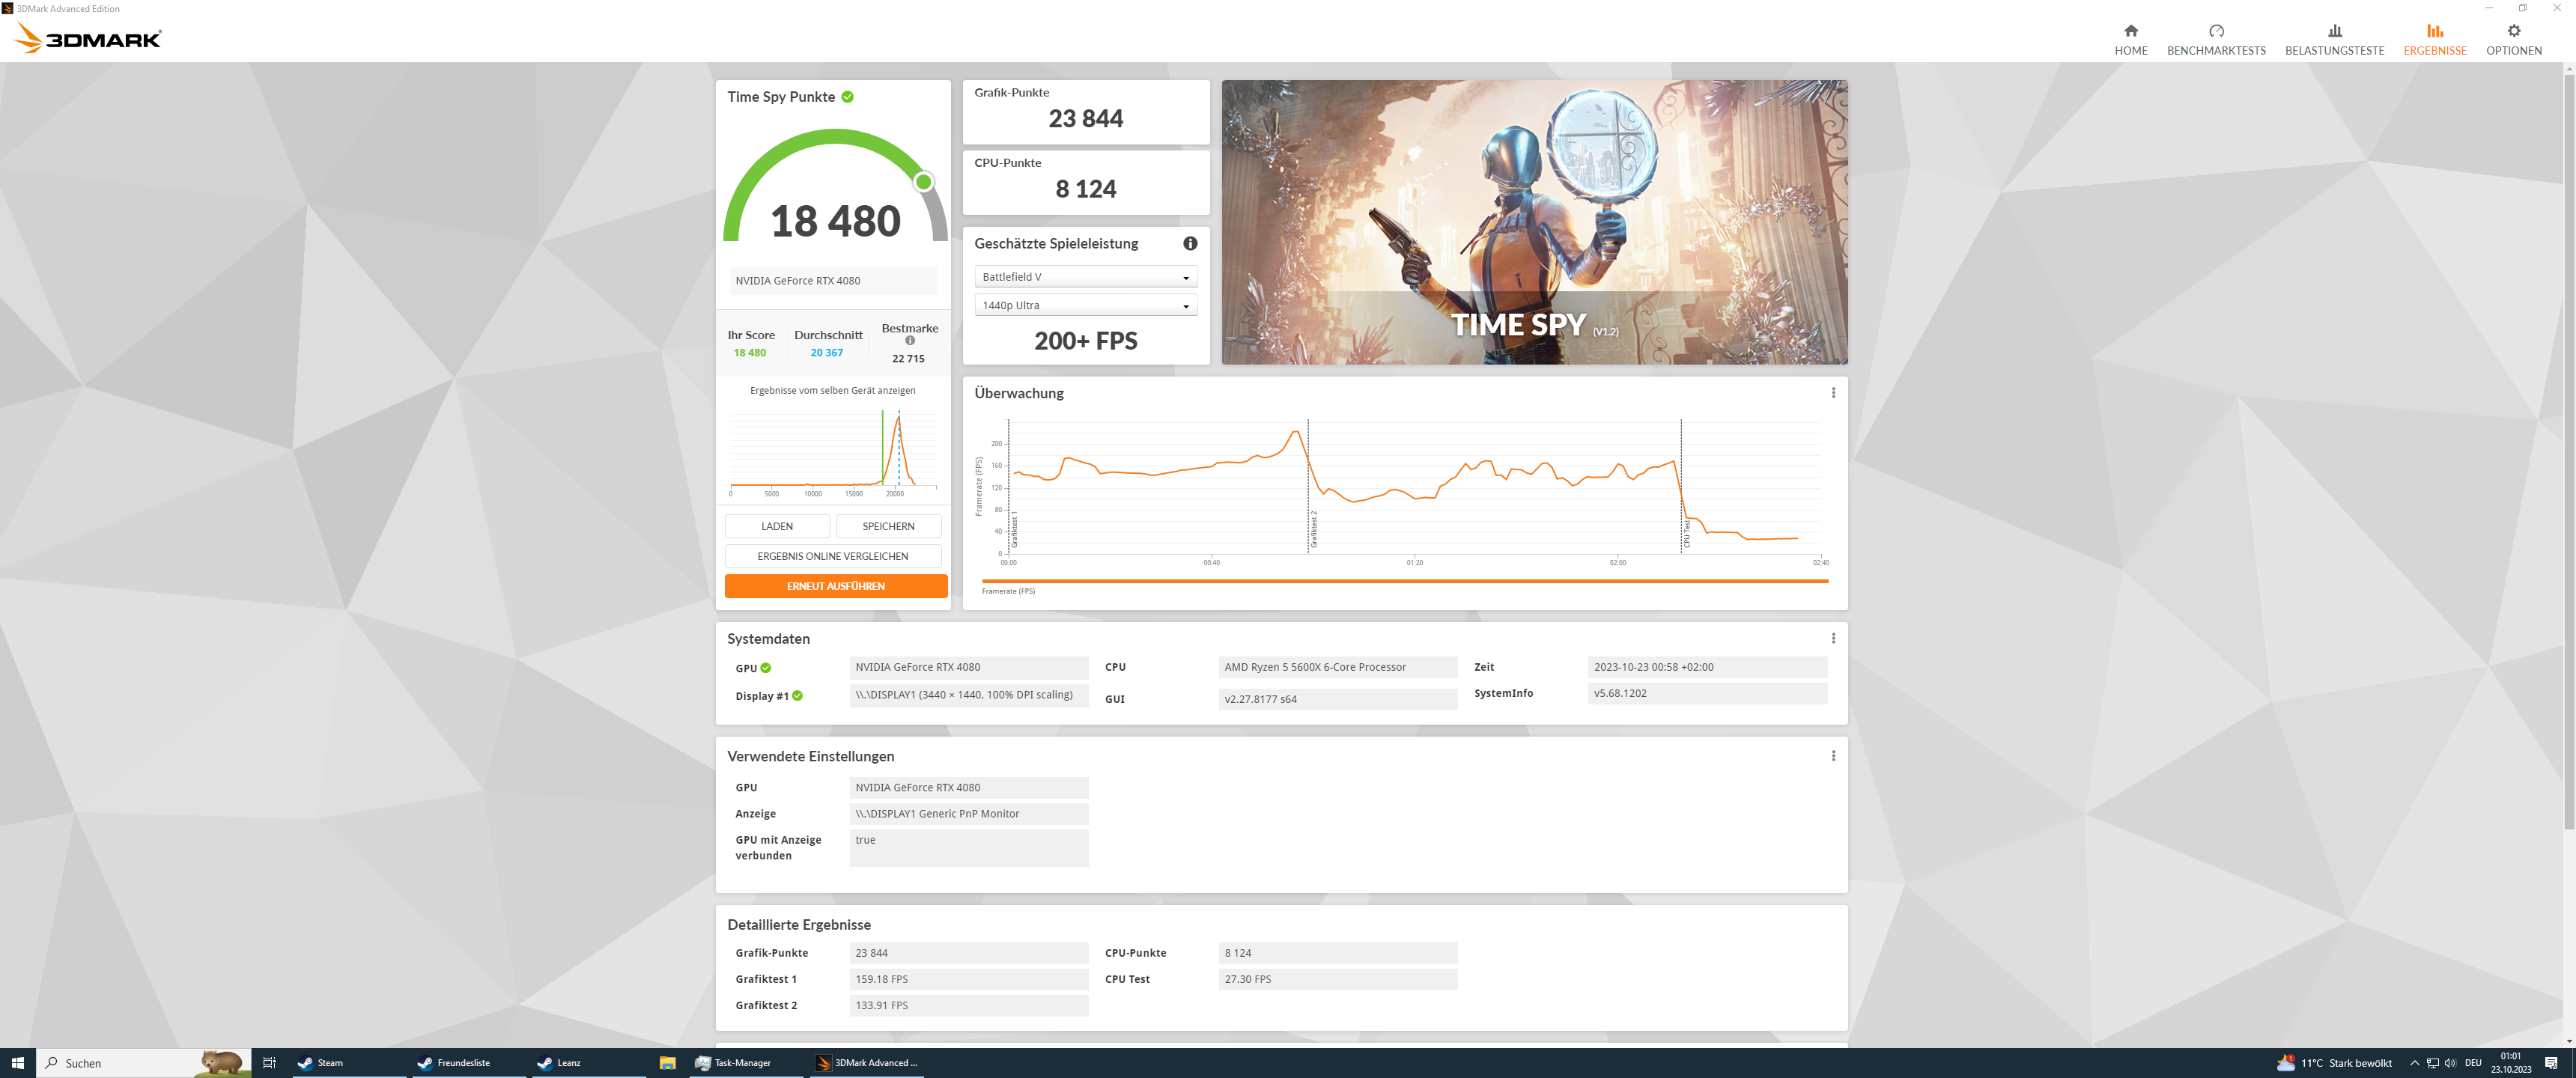Click green validation checkmark next to Time Spy Punkte

tap(847, 97)
